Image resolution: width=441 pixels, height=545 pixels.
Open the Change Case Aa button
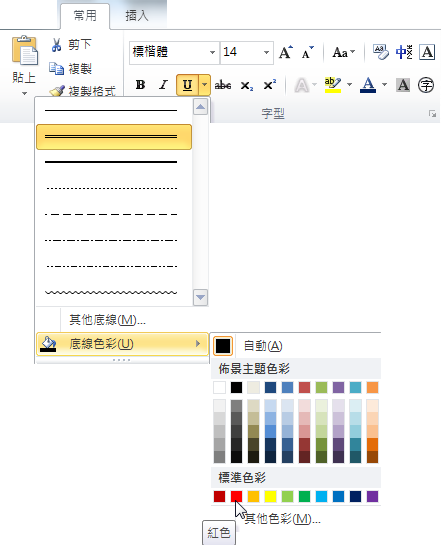[343, 52]
